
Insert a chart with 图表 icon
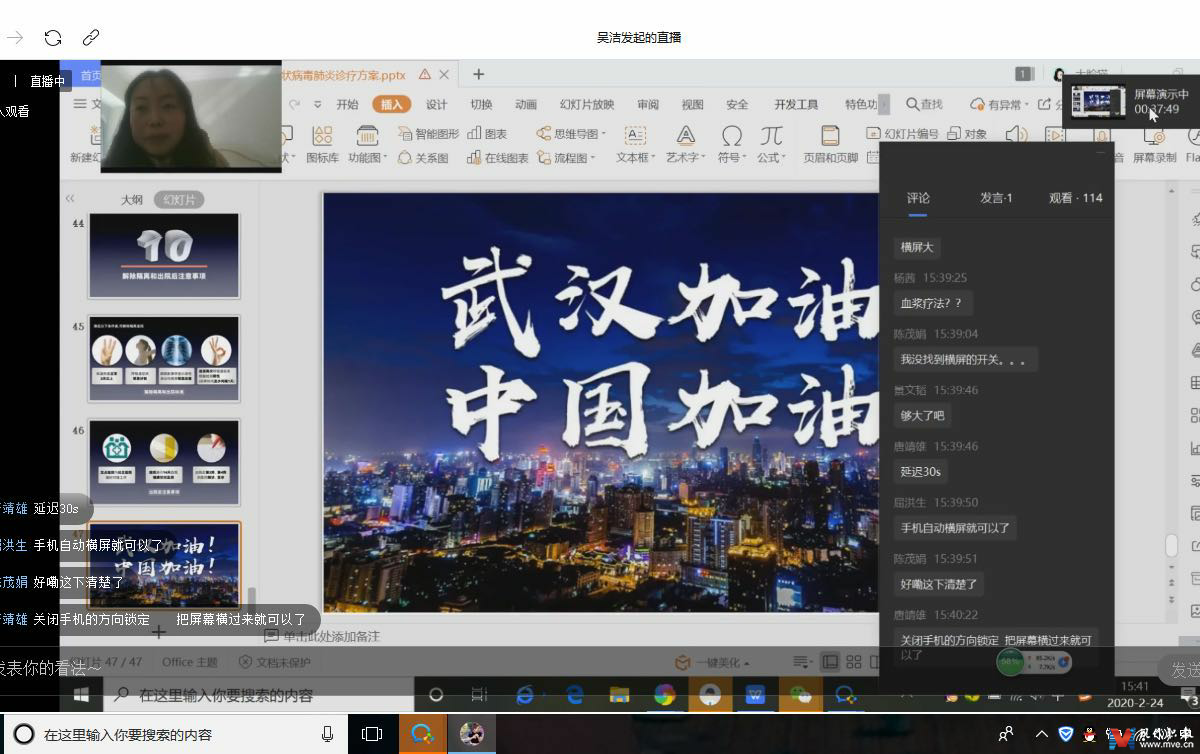coord(487,133)
